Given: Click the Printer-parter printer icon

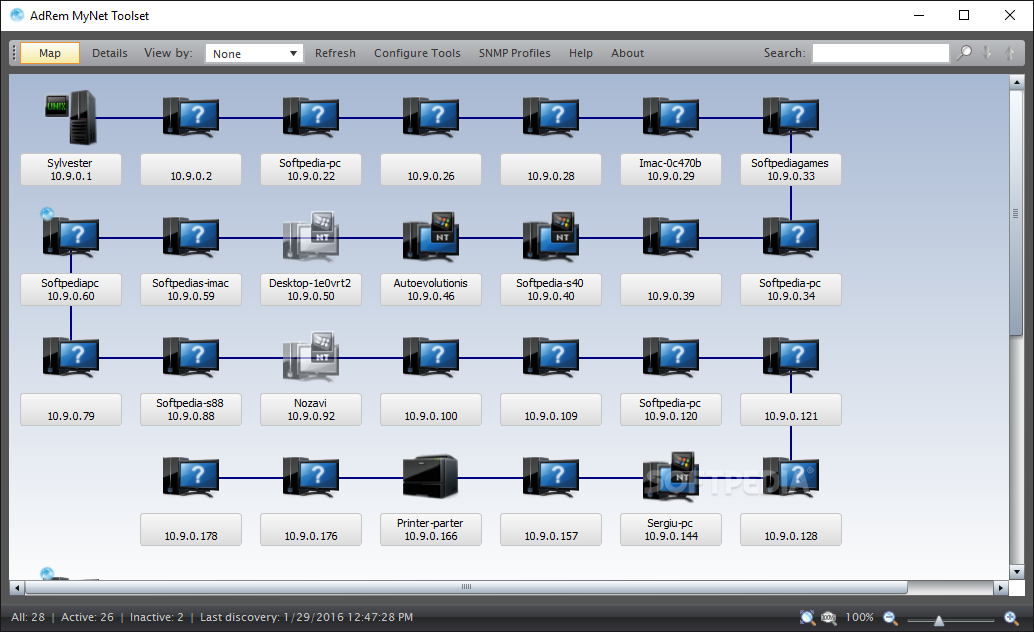Looking at the screenshot, I should tap(431, 476).
